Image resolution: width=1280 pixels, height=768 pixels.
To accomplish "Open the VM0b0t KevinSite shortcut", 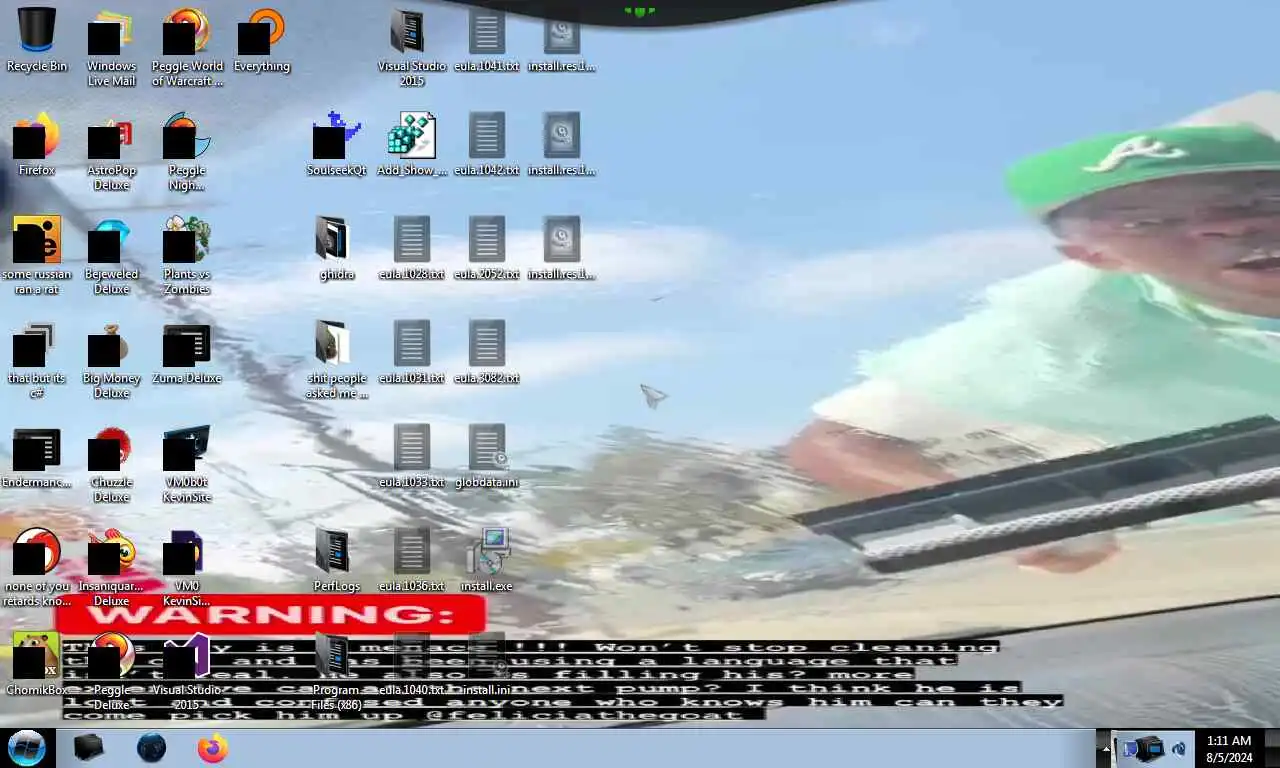I will click(x=187, y=462).
